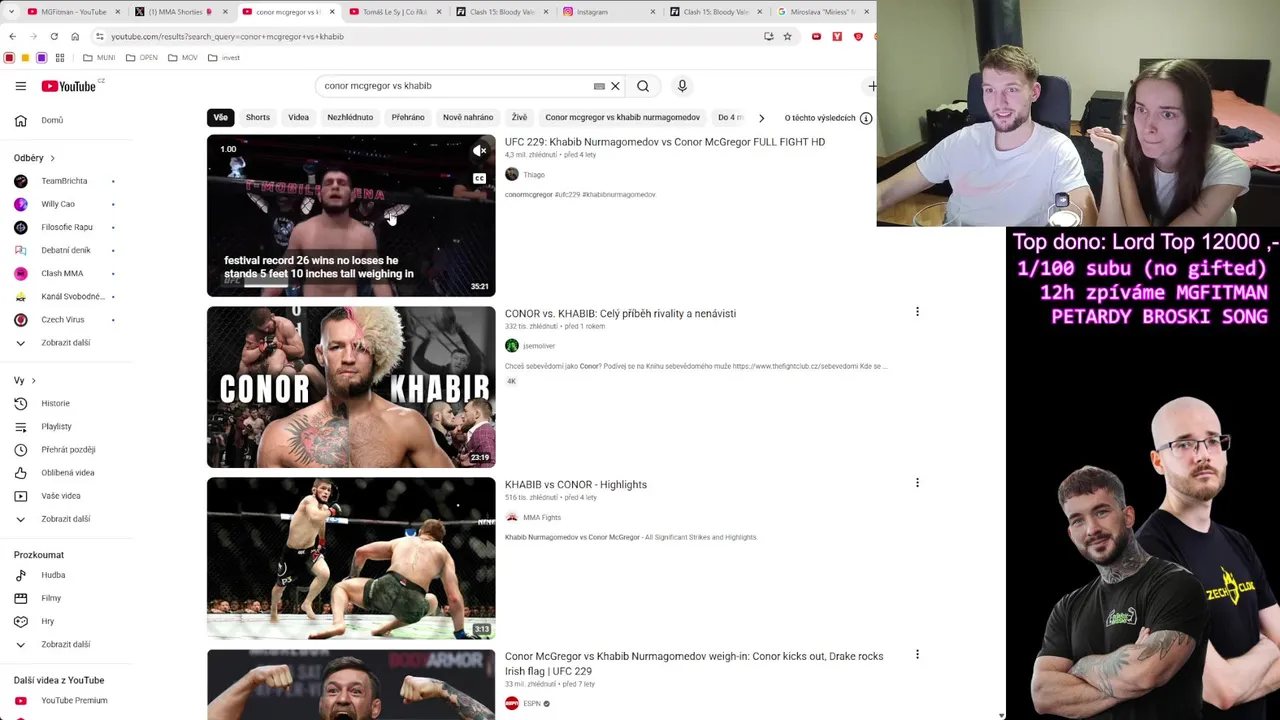
Task: Clear the search query with X
Action: pos(615,86)
